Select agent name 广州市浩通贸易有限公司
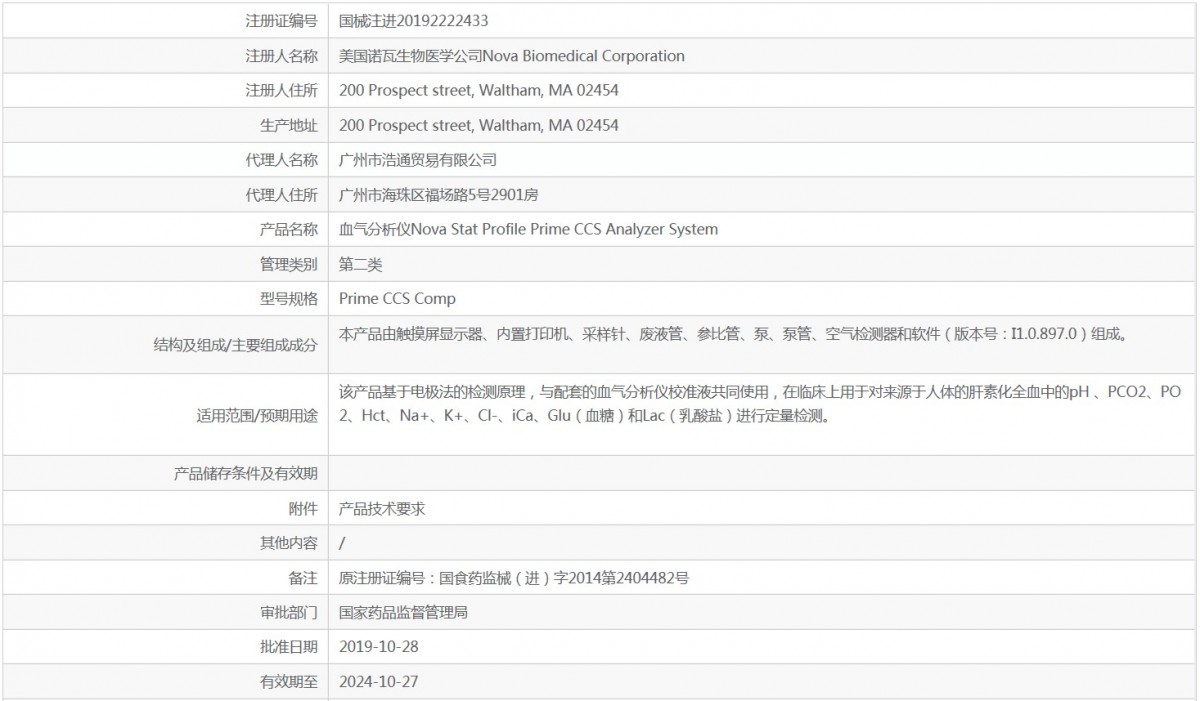The height and width of the screenshot is (701, 1200). point(418,160)
